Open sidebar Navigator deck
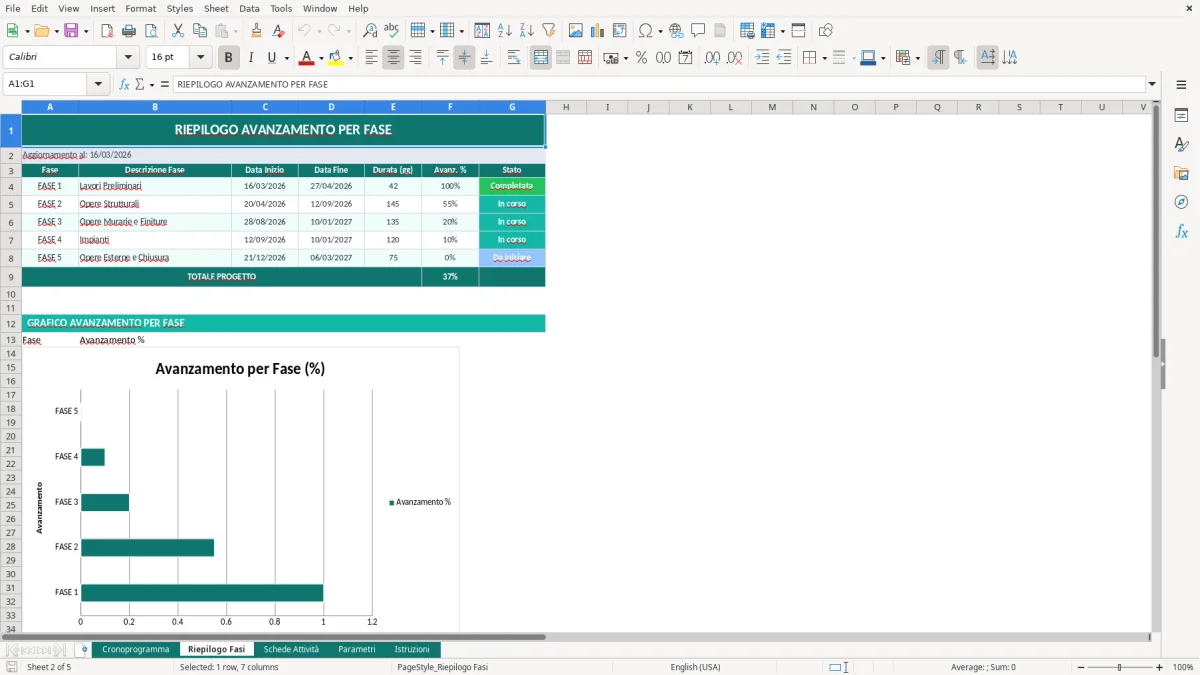The width and height of the screenshot is (1200, 675). 1181,202
